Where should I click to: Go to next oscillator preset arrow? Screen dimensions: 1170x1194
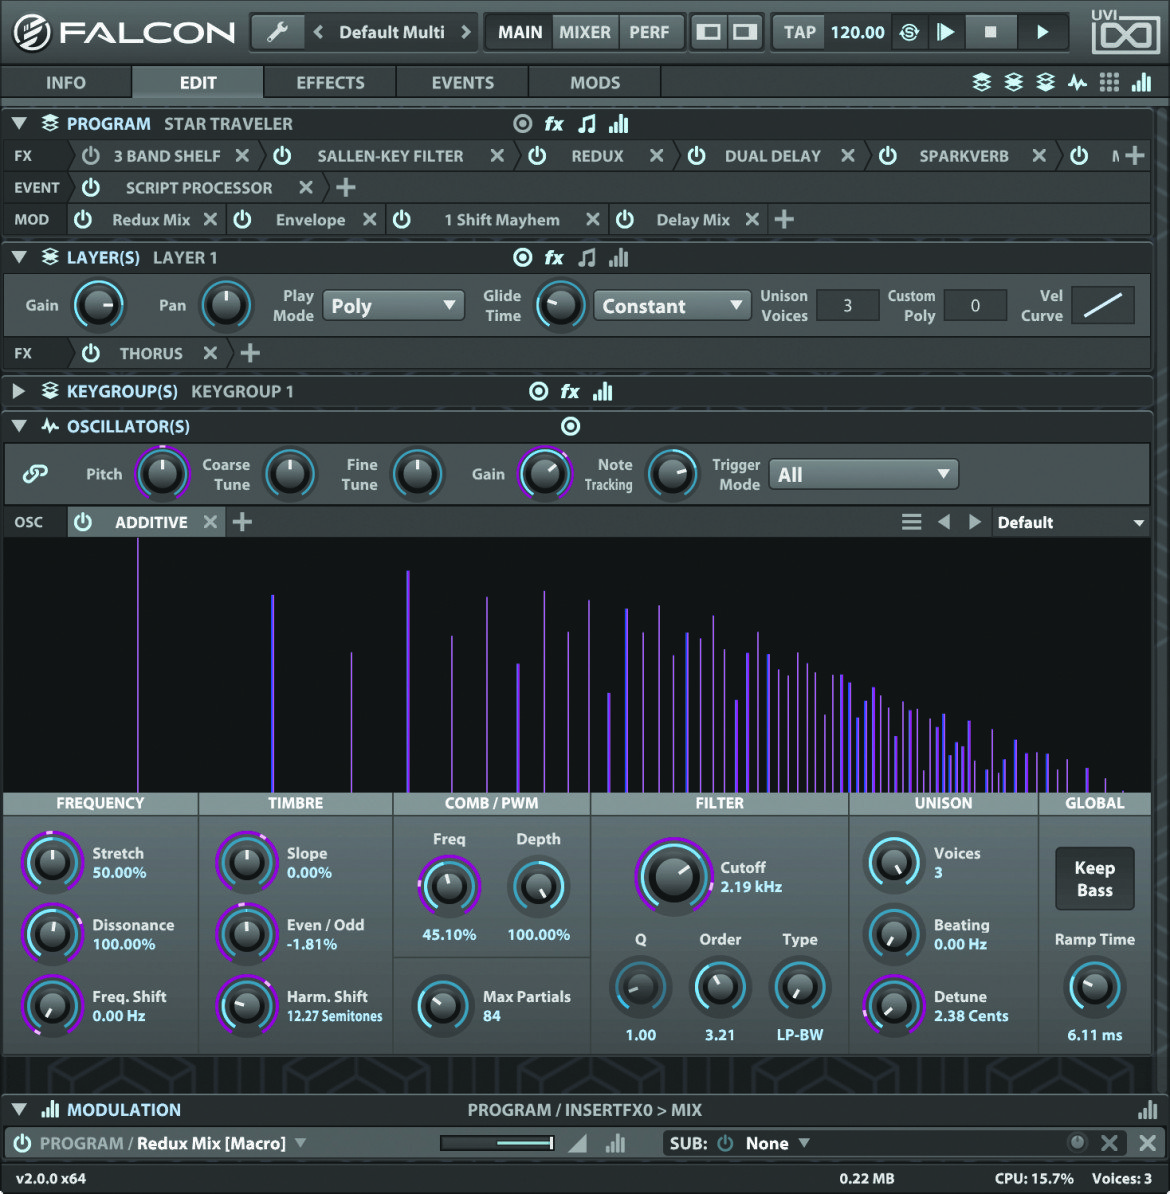tap(974, 522)
